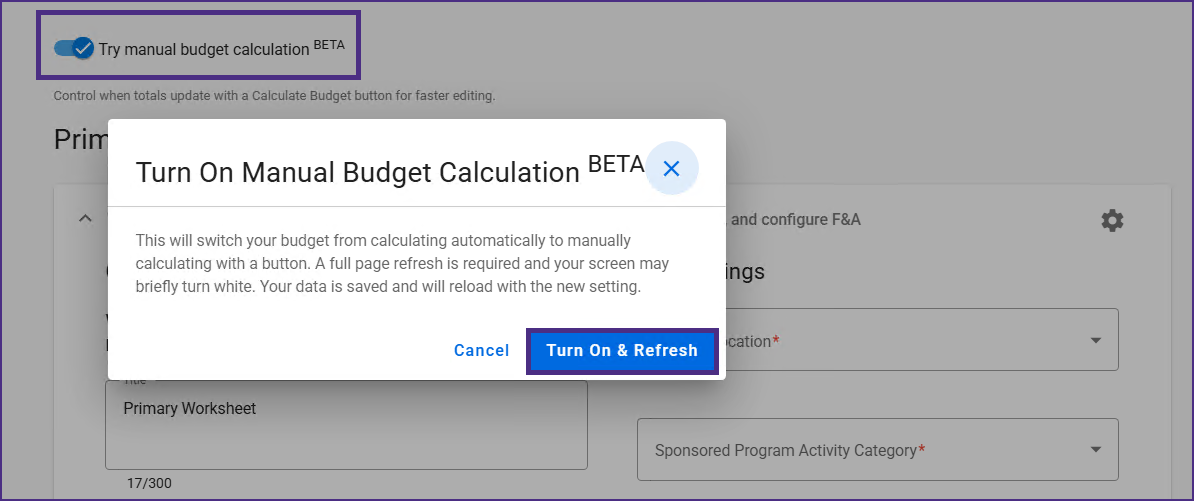The width and height of the screenshot is (1194, 501).
Task: Select the Sponsored Program Activity Category field
Action: coord(860,450)
